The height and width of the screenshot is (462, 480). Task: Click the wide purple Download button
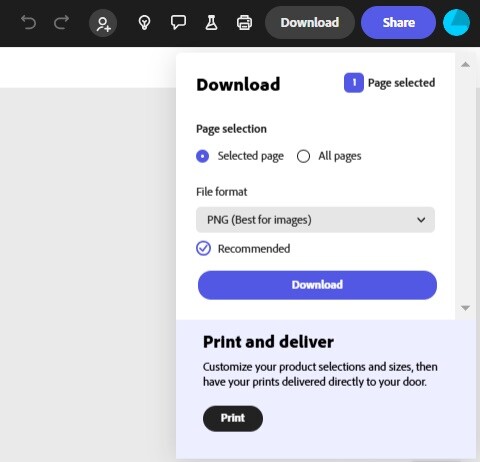click(317, 285)
